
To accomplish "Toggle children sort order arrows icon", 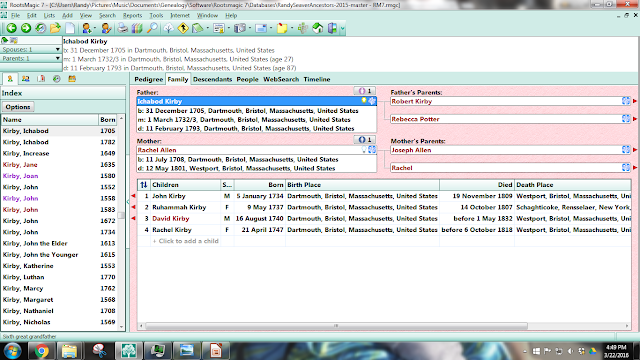I will (144, 185).
